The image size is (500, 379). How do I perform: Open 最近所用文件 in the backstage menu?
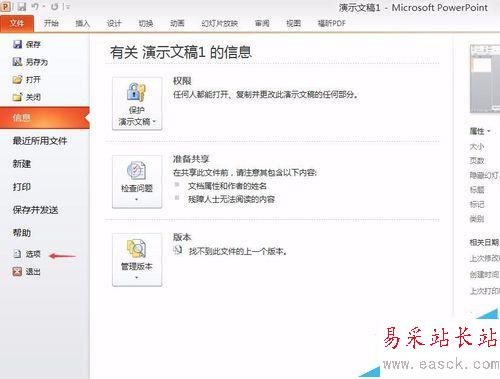(x=40, y=141)
